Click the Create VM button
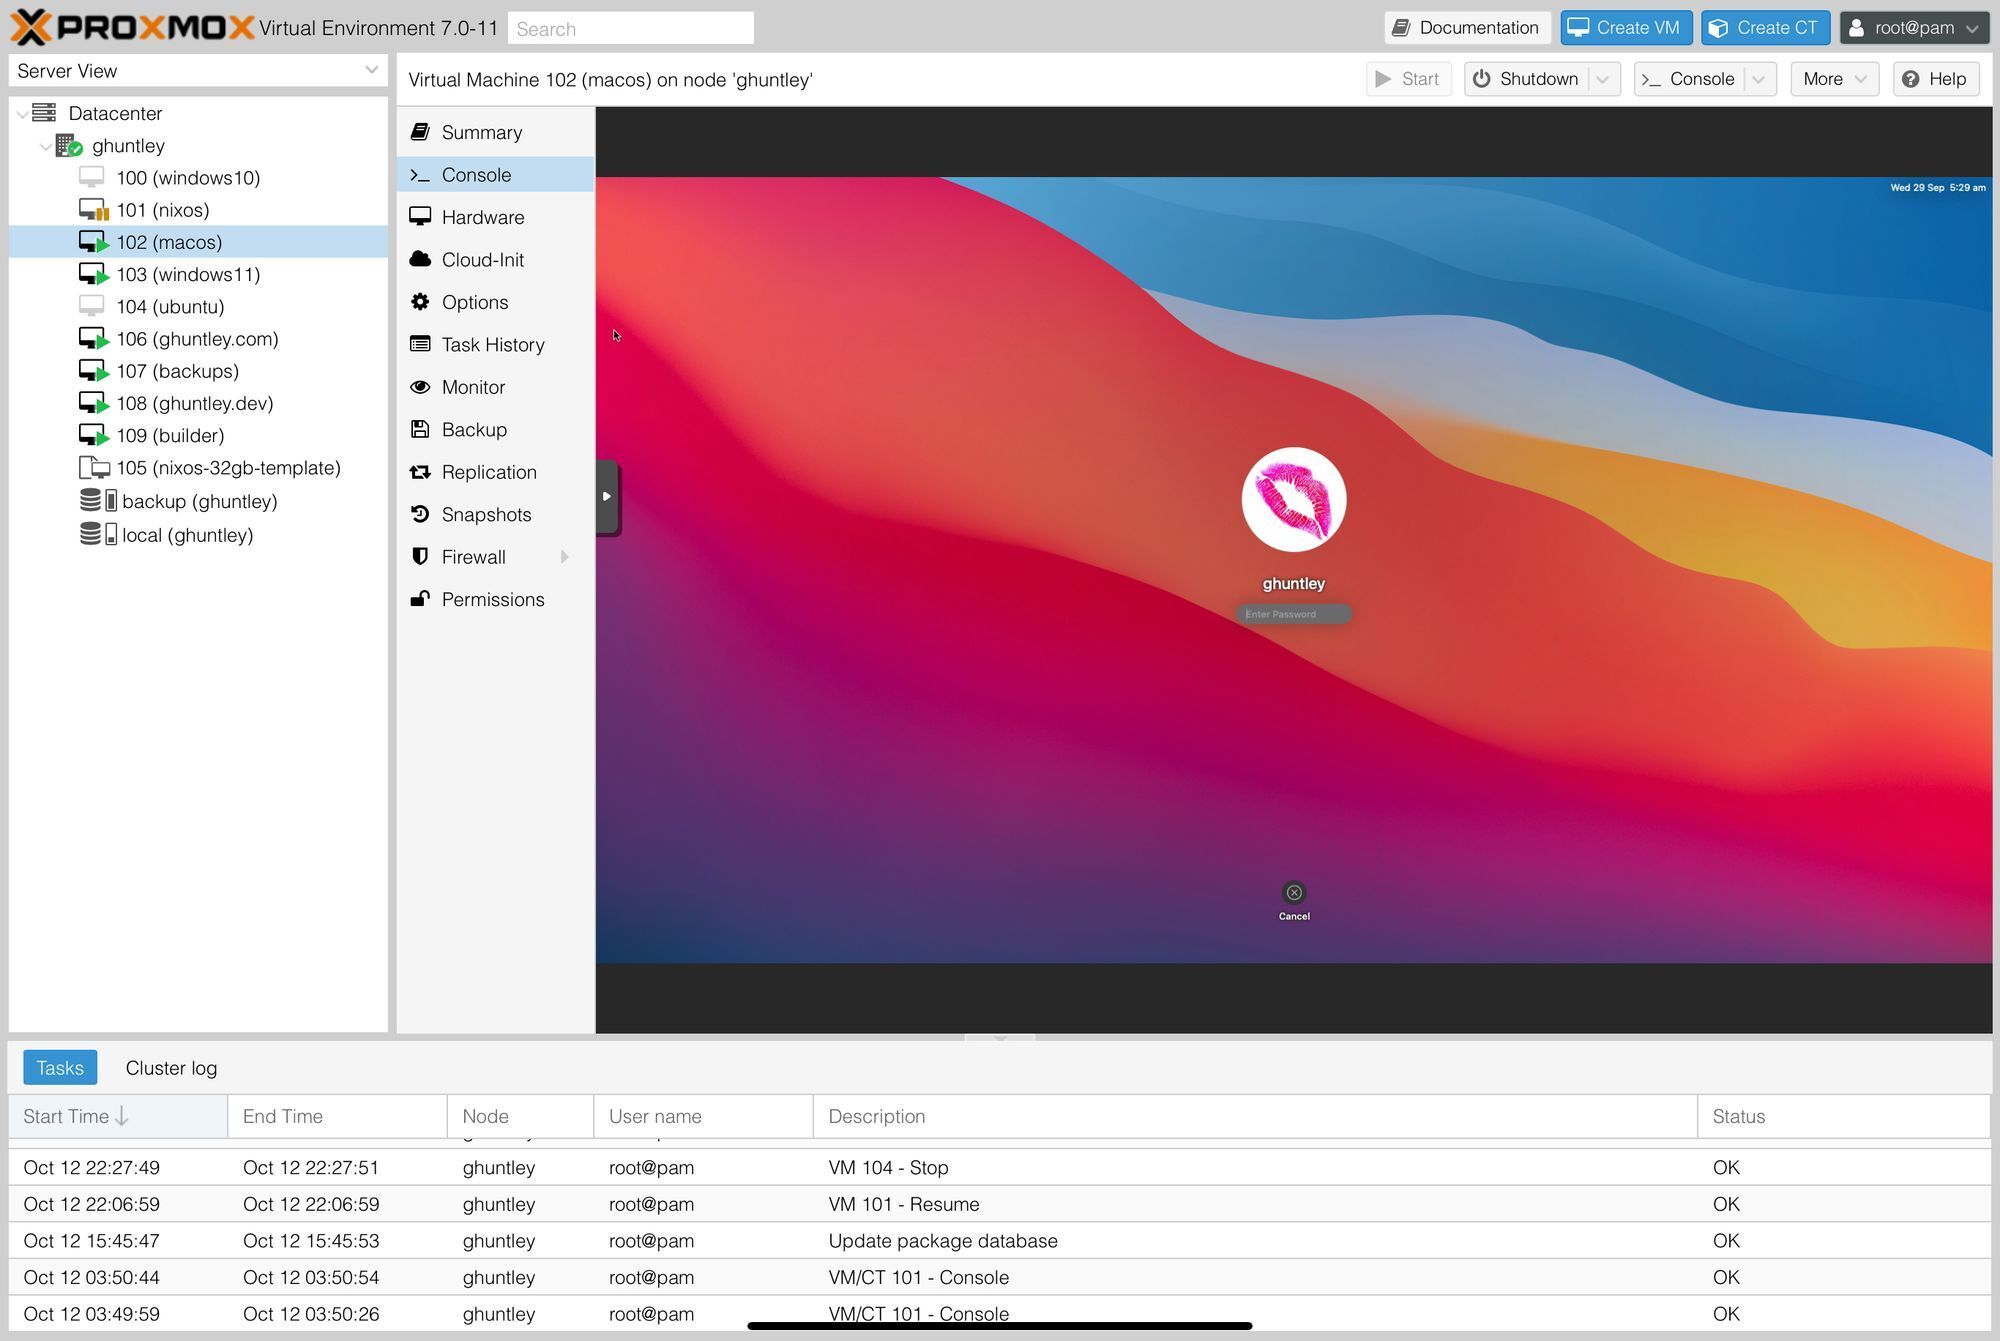 tap(1625, 28)
